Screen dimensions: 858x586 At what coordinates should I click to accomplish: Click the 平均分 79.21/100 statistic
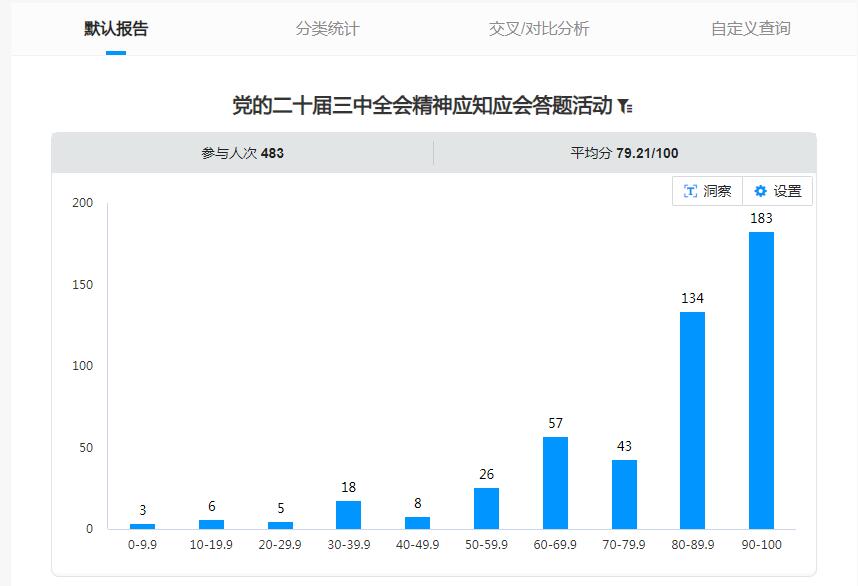point(624,153)
